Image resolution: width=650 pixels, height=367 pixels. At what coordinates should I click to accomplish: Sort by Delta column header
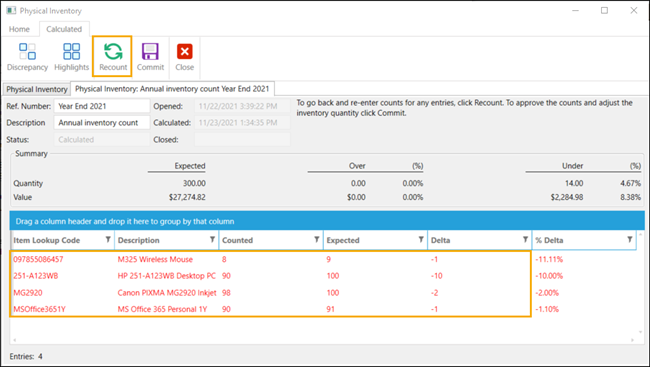(440, 240)
